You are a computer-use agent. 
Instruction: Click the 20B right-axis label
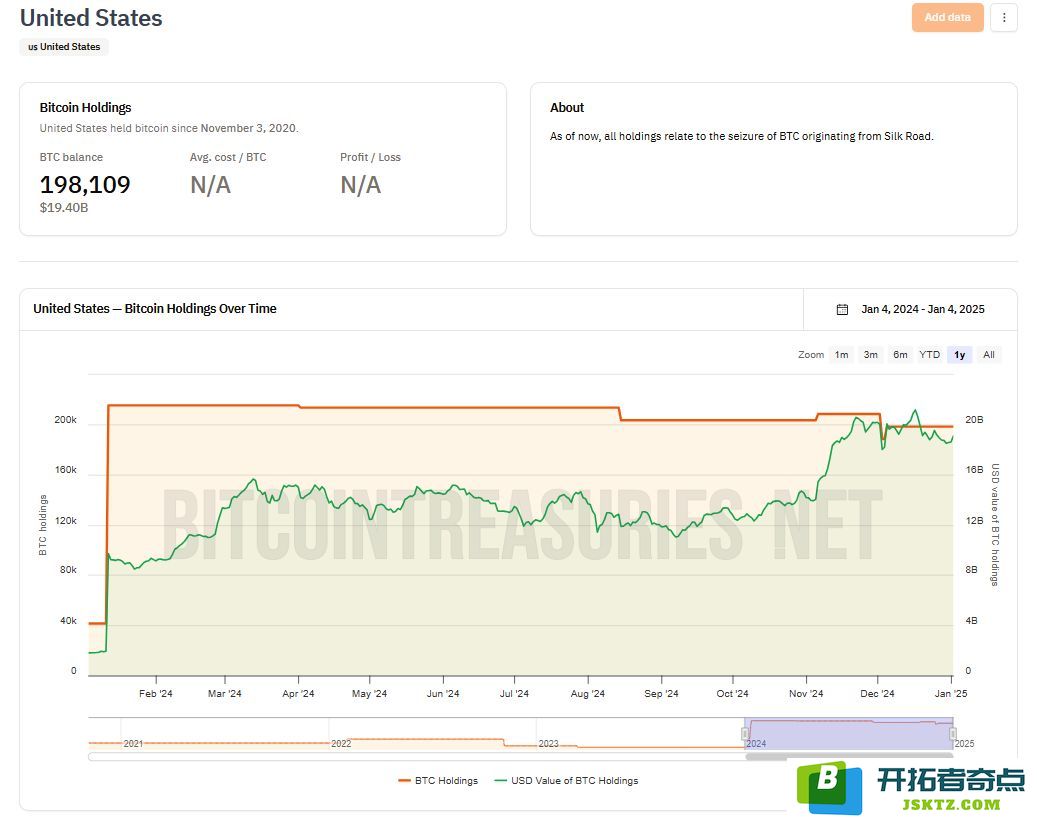coord(974,420)
